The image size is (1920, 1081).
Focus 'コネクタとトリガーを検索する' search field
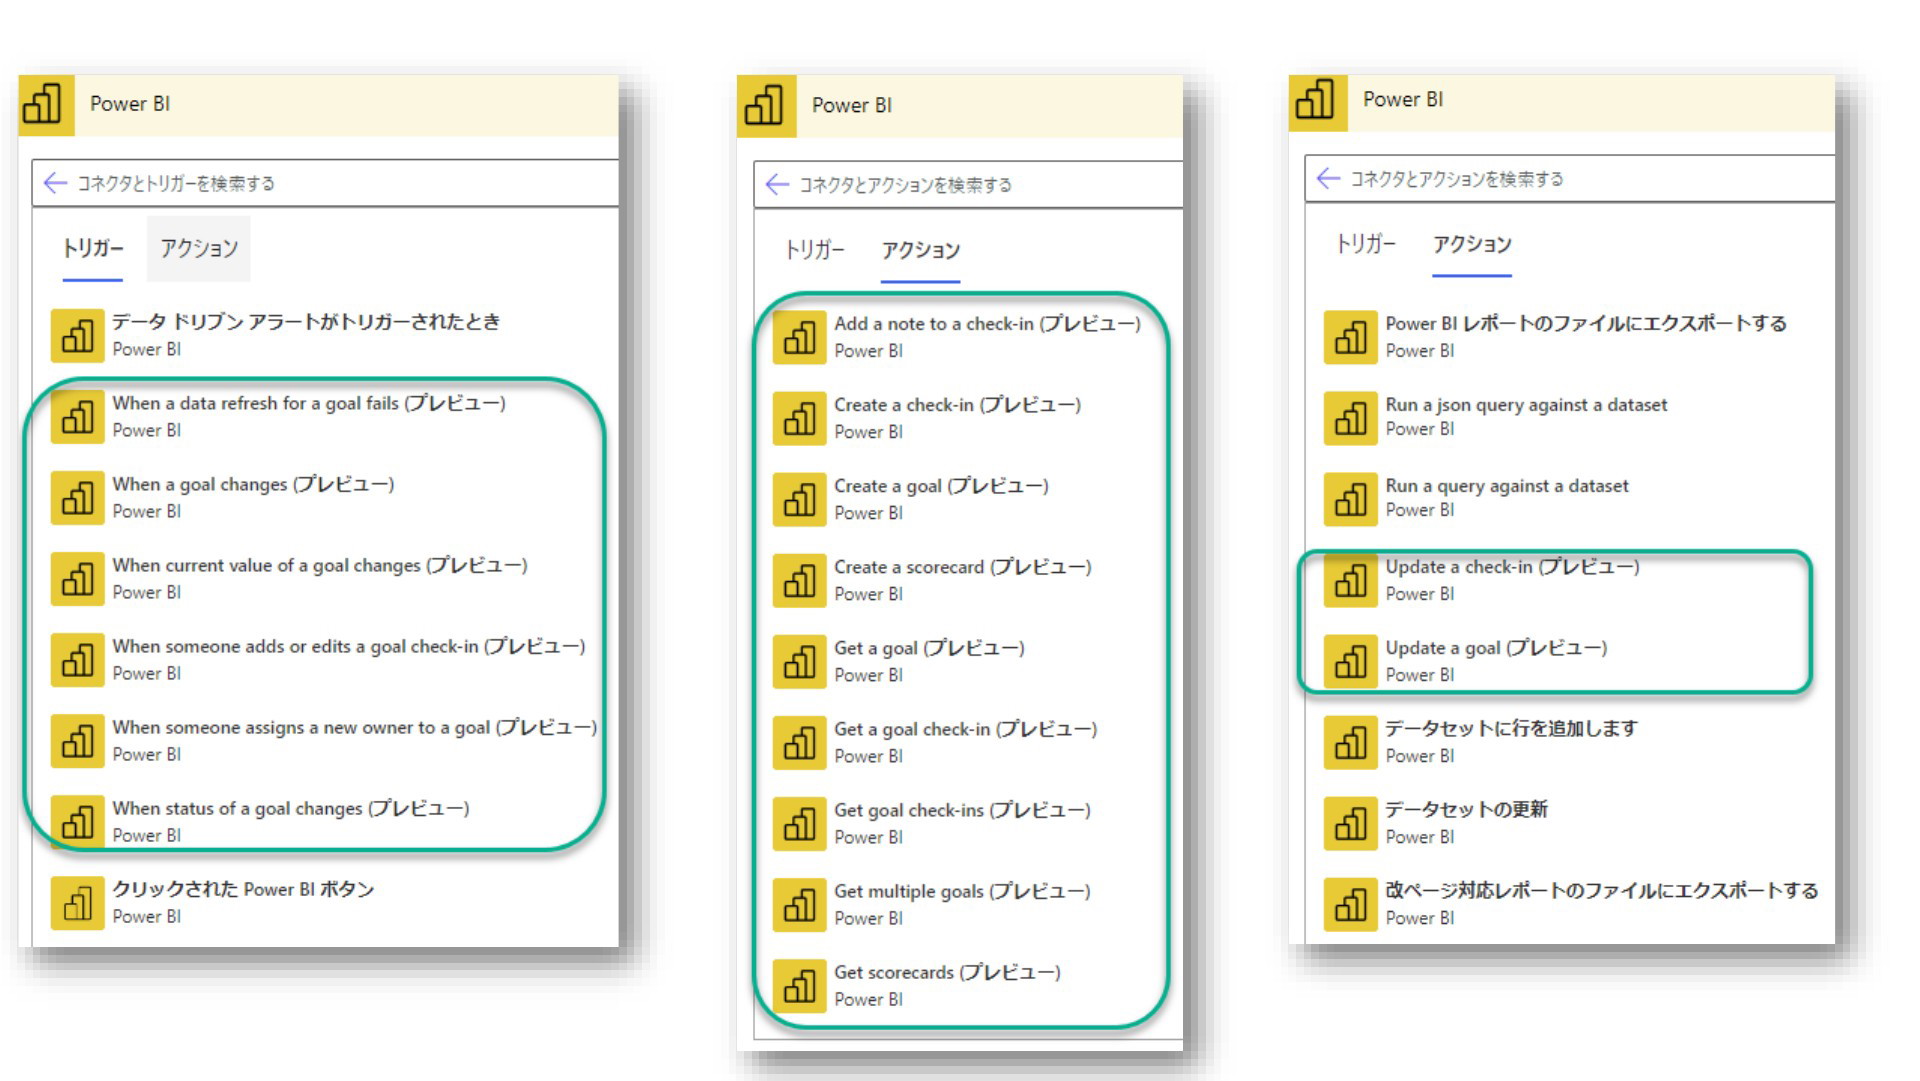(325, 183)
